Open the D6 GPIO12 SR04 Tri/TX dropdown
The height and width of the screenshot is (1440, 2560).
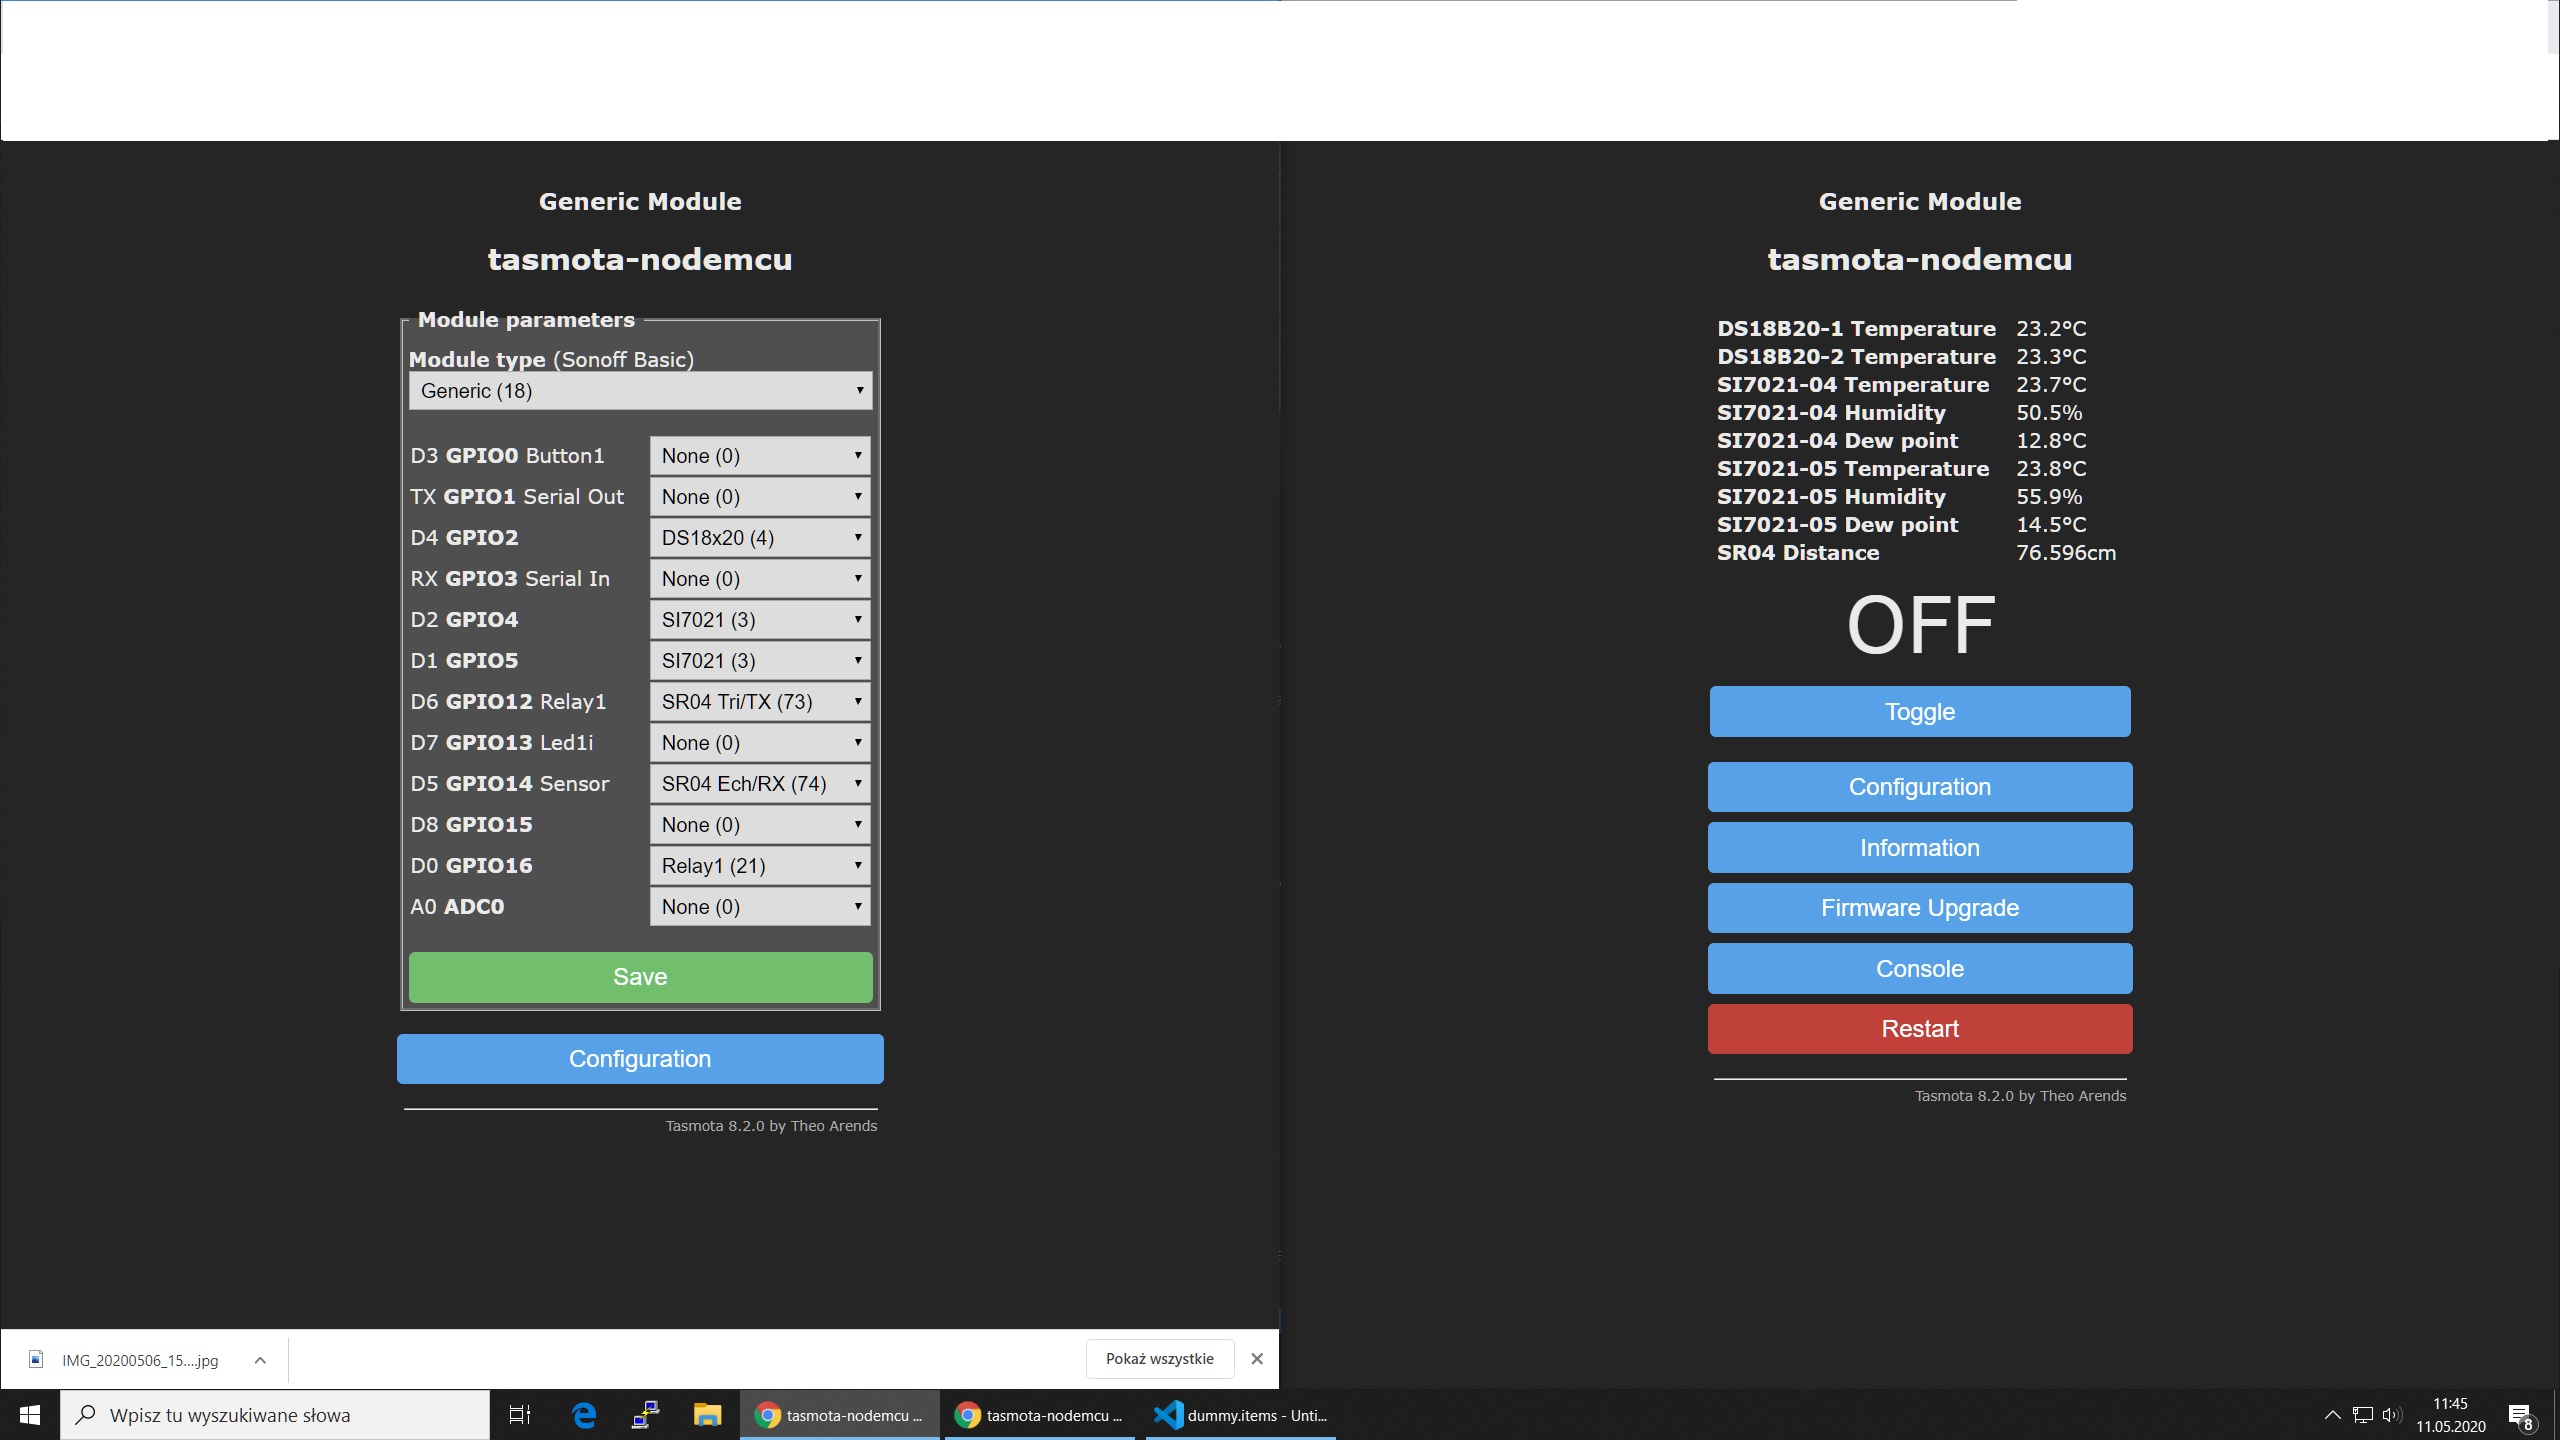[x=760, y=702]
